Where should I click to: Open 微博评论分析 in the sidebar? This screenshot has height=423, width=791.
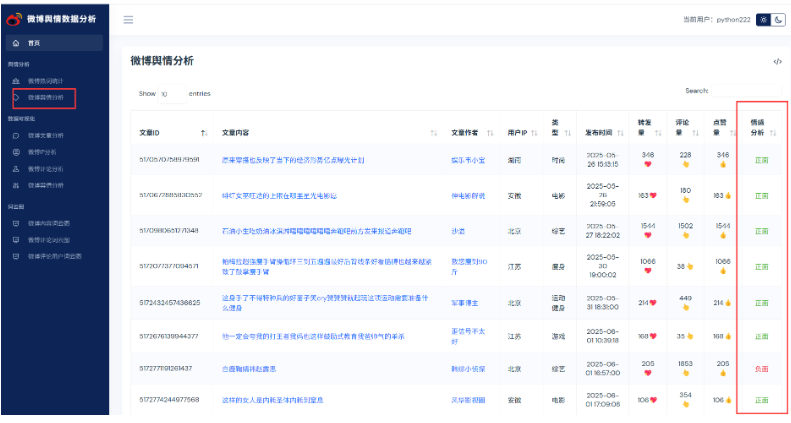[x=45, y=169]
